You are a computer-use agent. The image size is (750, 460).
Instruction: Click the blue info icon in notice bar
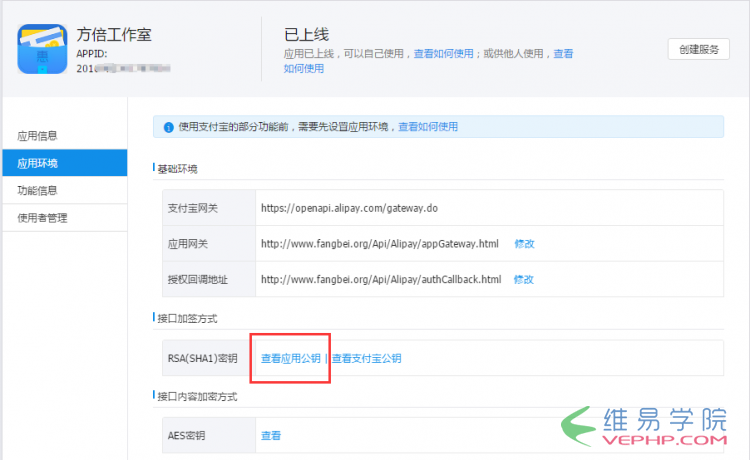pyautogui.click(x=168, y=127)
